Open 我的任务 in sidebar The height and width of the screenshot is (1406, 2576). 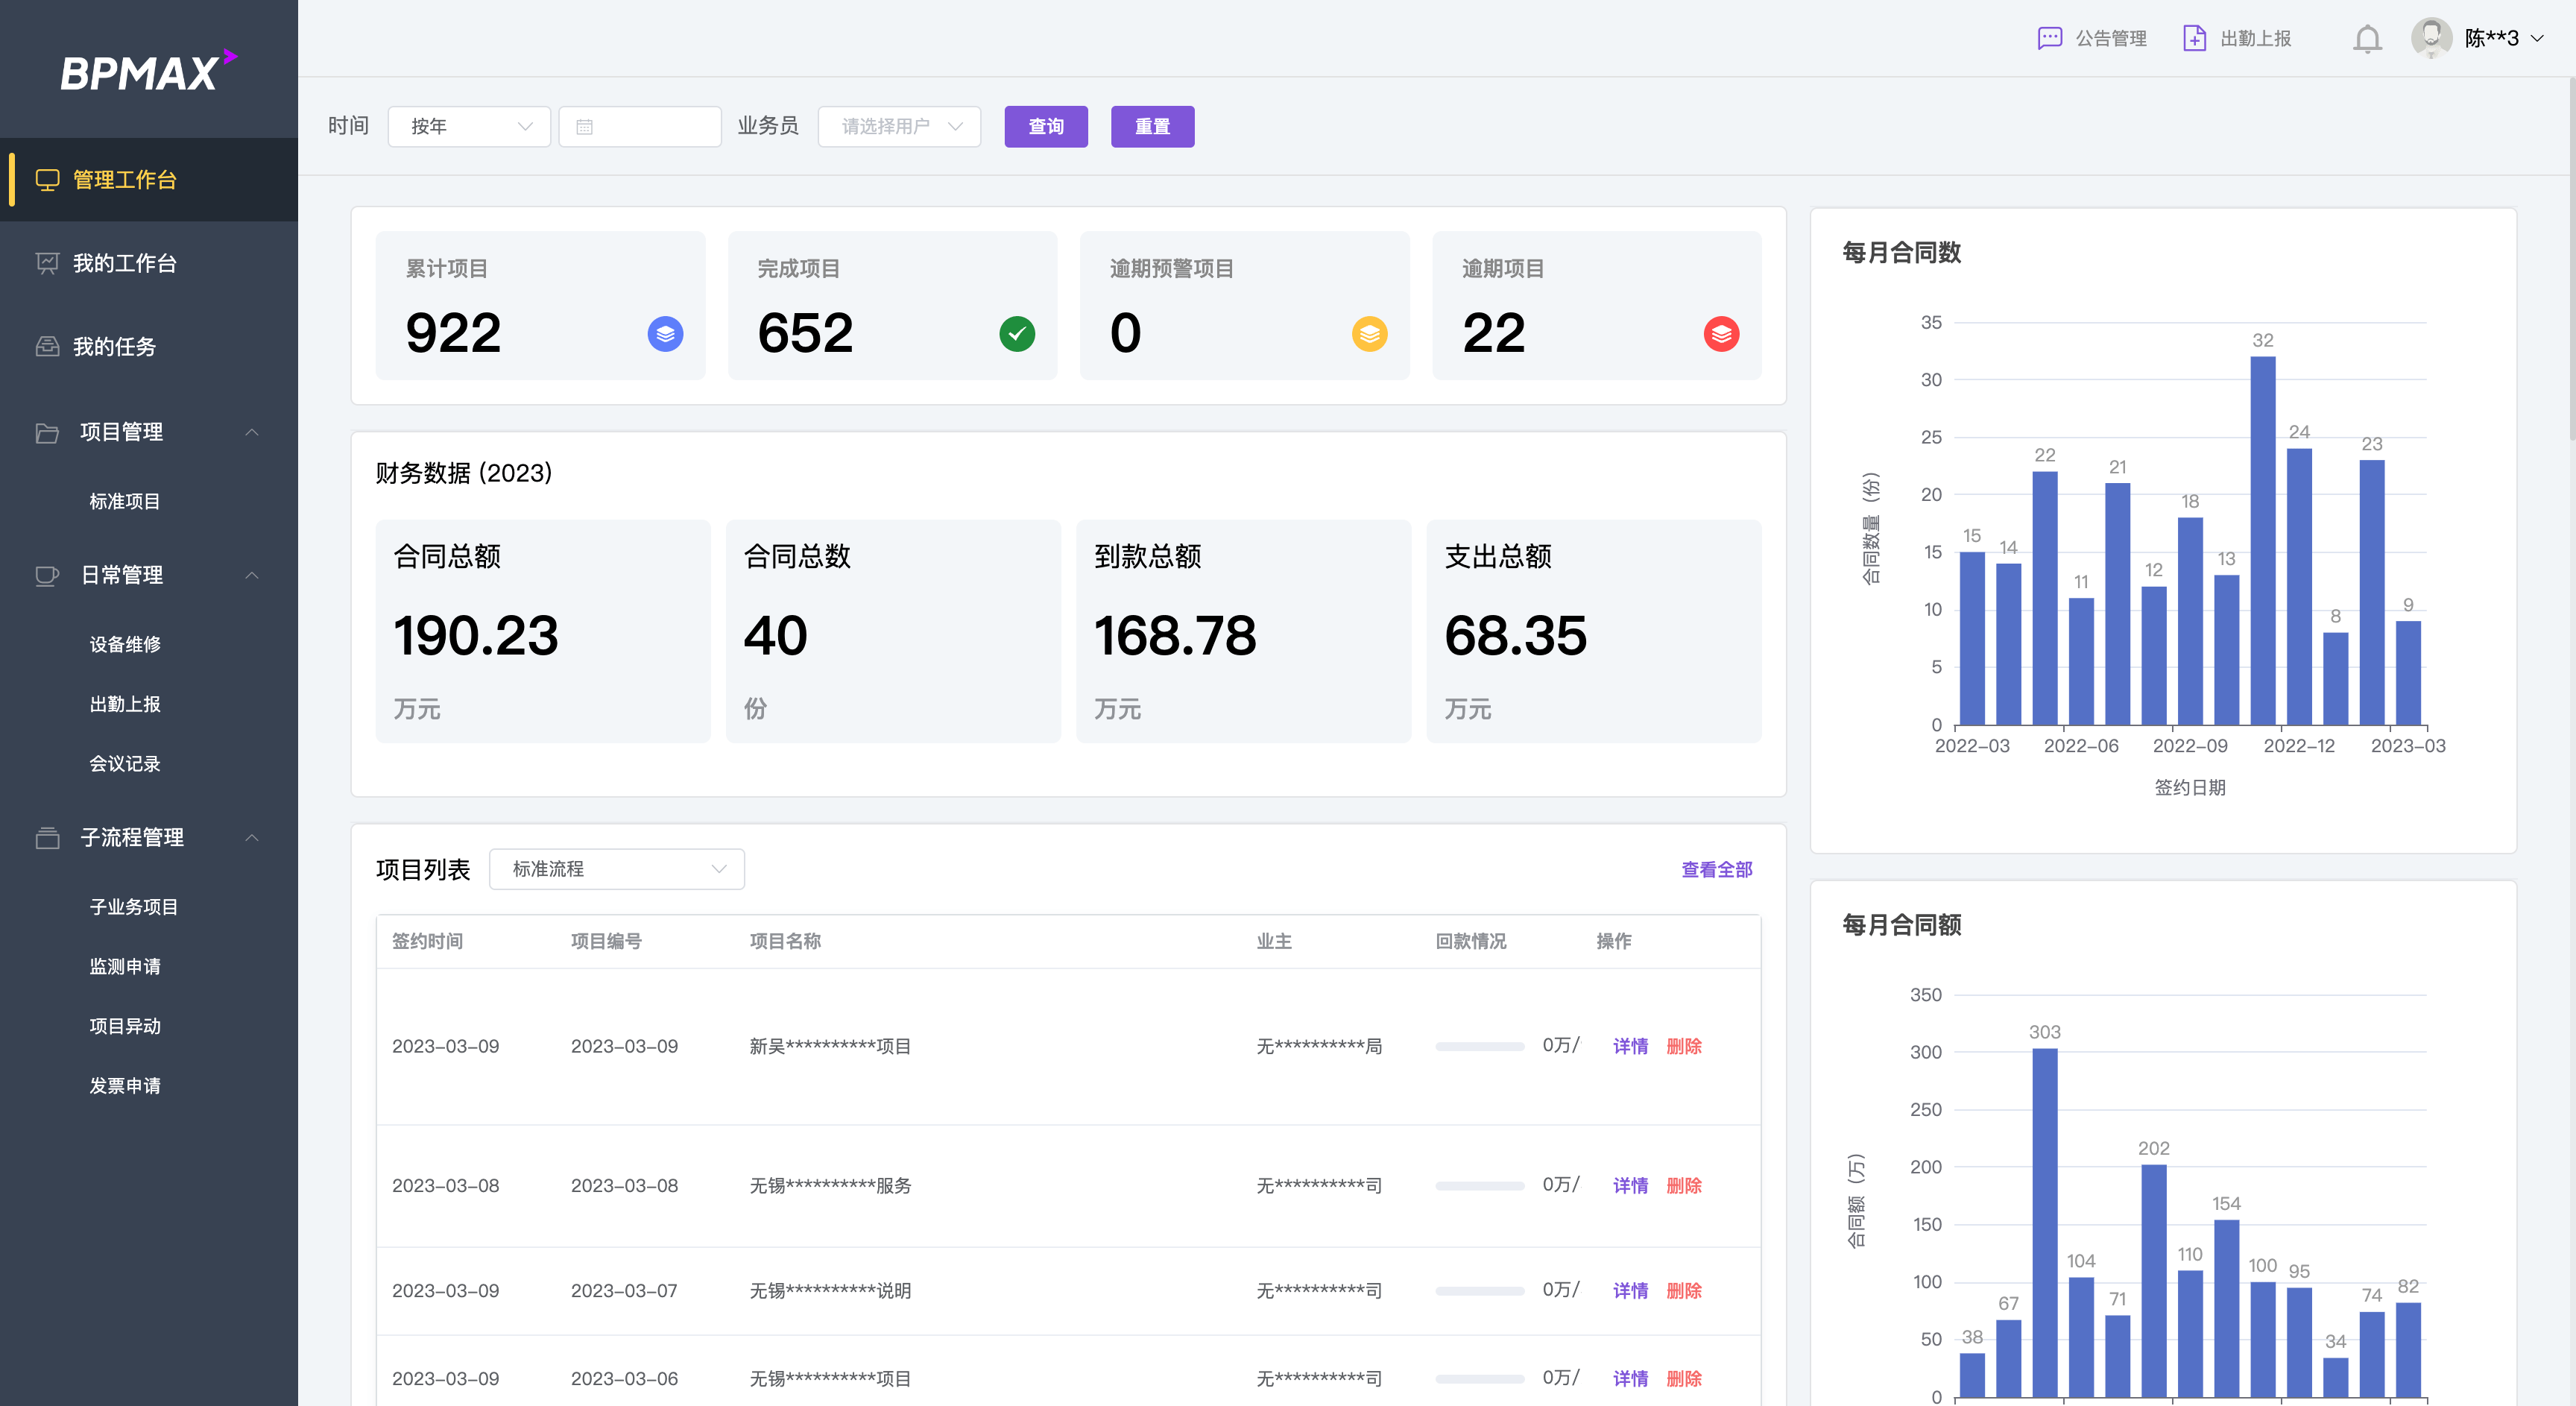click(149, 347)
